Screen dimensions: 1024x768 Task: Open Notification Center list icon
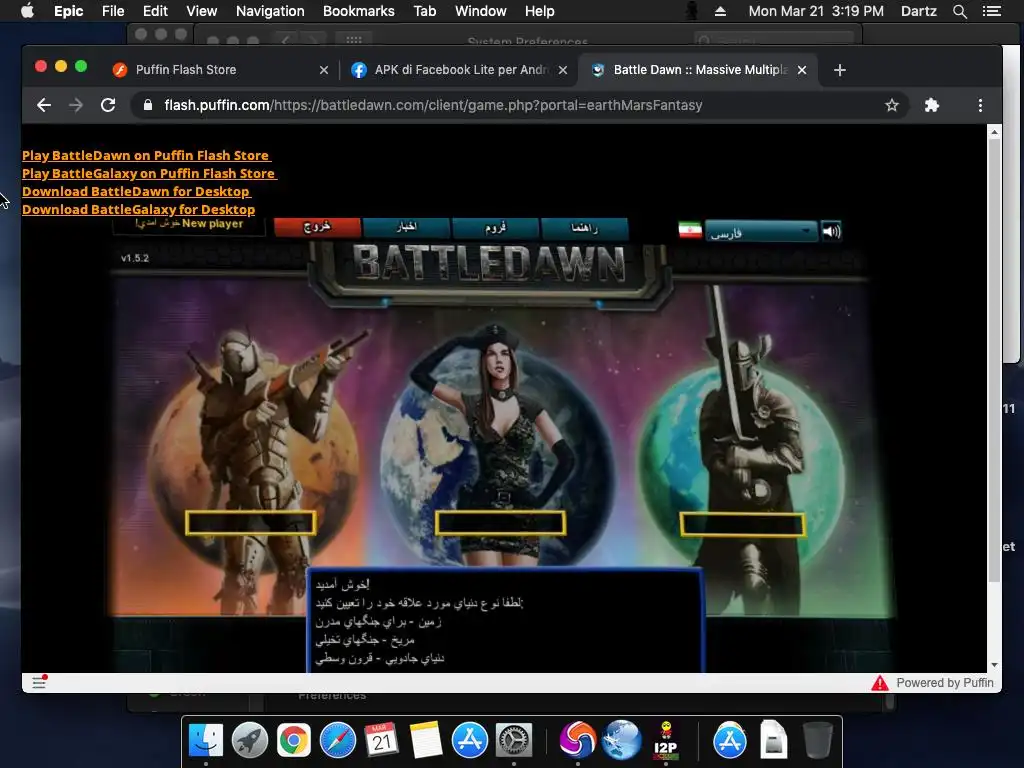(992, 11)
